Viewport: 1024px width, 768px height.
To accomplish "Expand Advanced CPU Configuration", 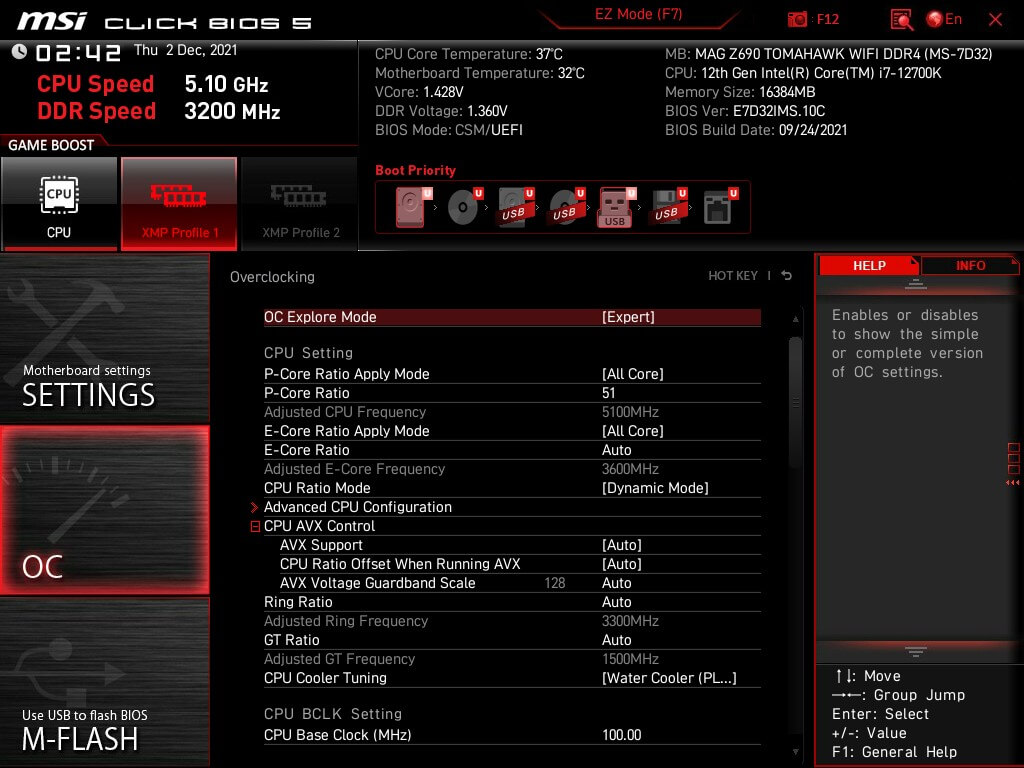I will tap(358, 507).
